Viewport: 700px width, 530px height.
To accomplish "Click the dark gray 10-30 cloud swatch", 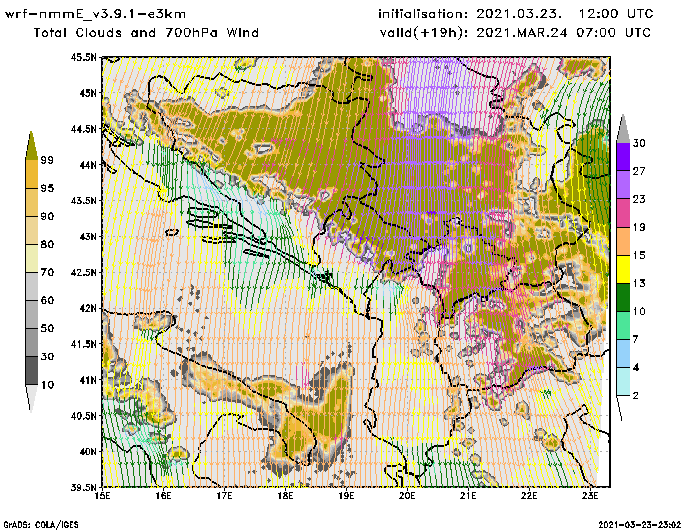I will click(x=32, y=371).
